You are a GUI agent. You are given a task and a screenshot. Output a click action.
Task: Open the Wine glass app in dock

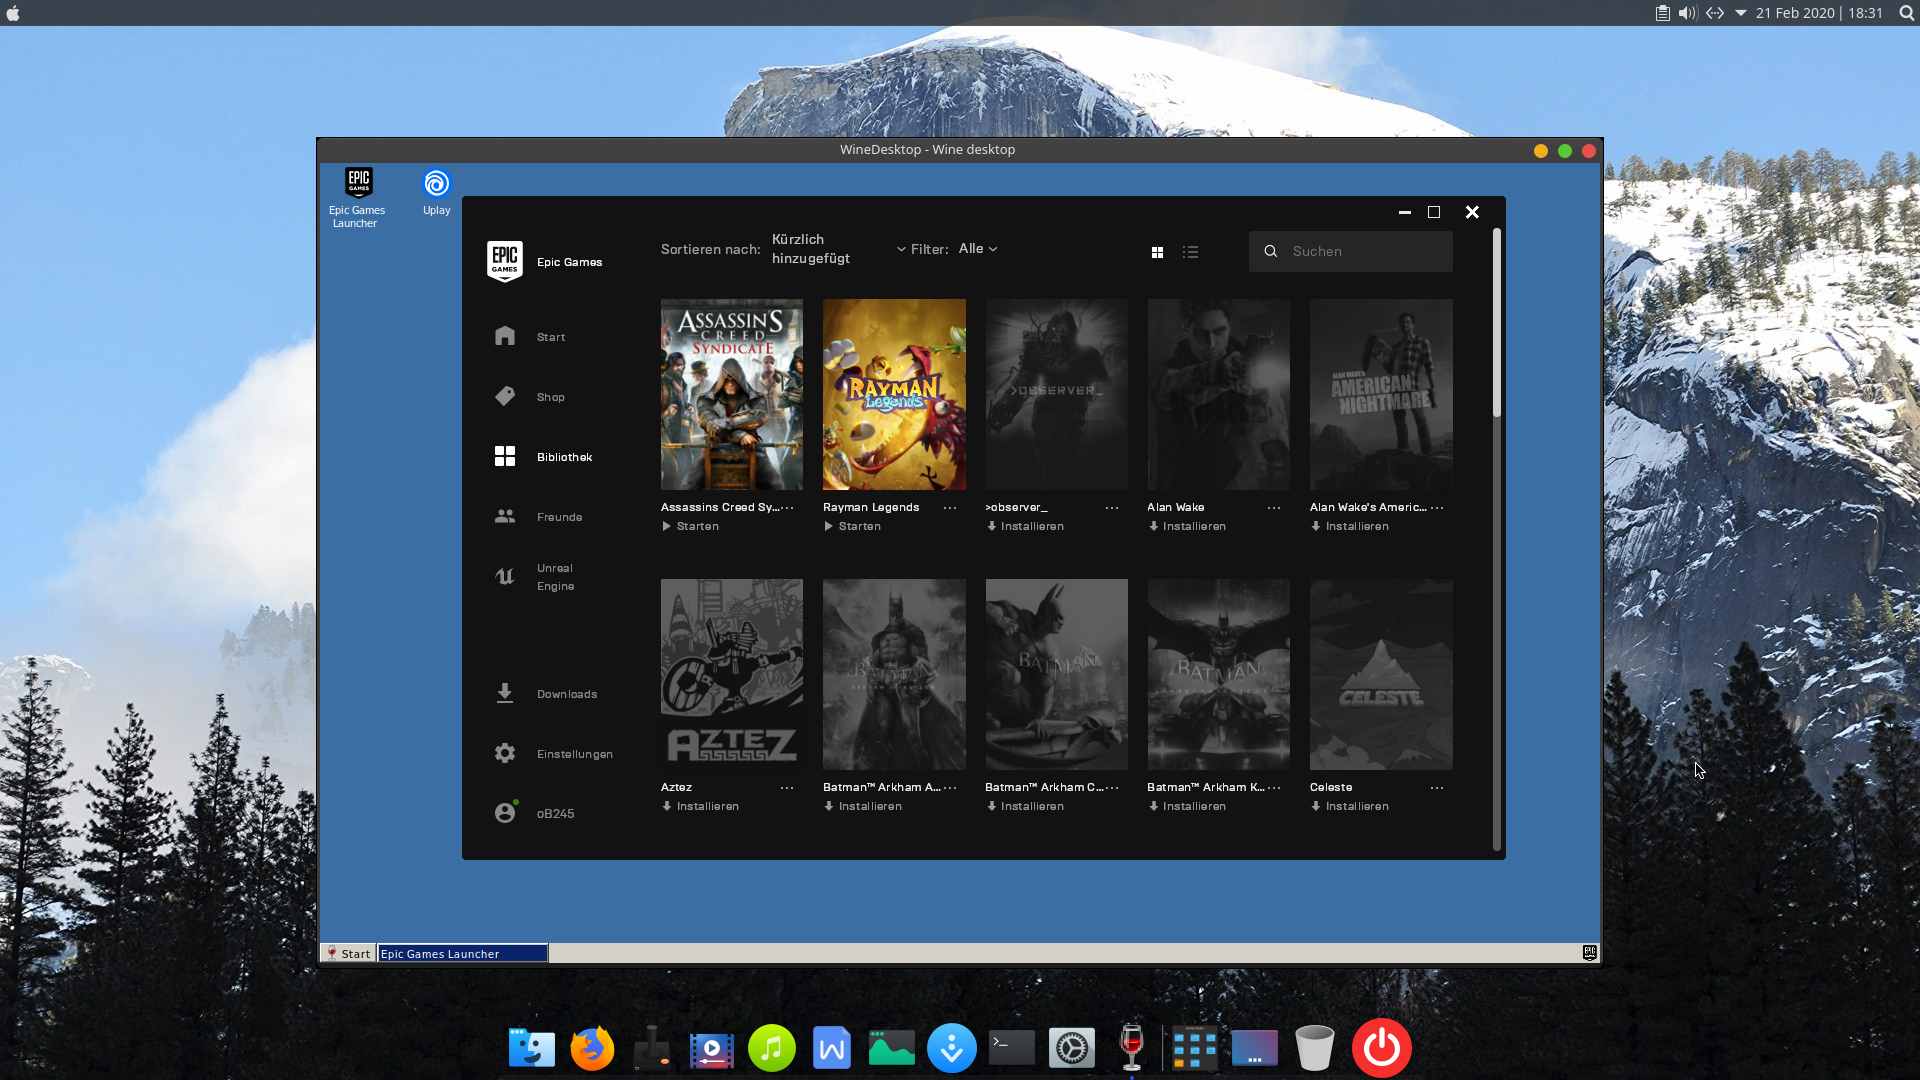tap(1132, 1048)
